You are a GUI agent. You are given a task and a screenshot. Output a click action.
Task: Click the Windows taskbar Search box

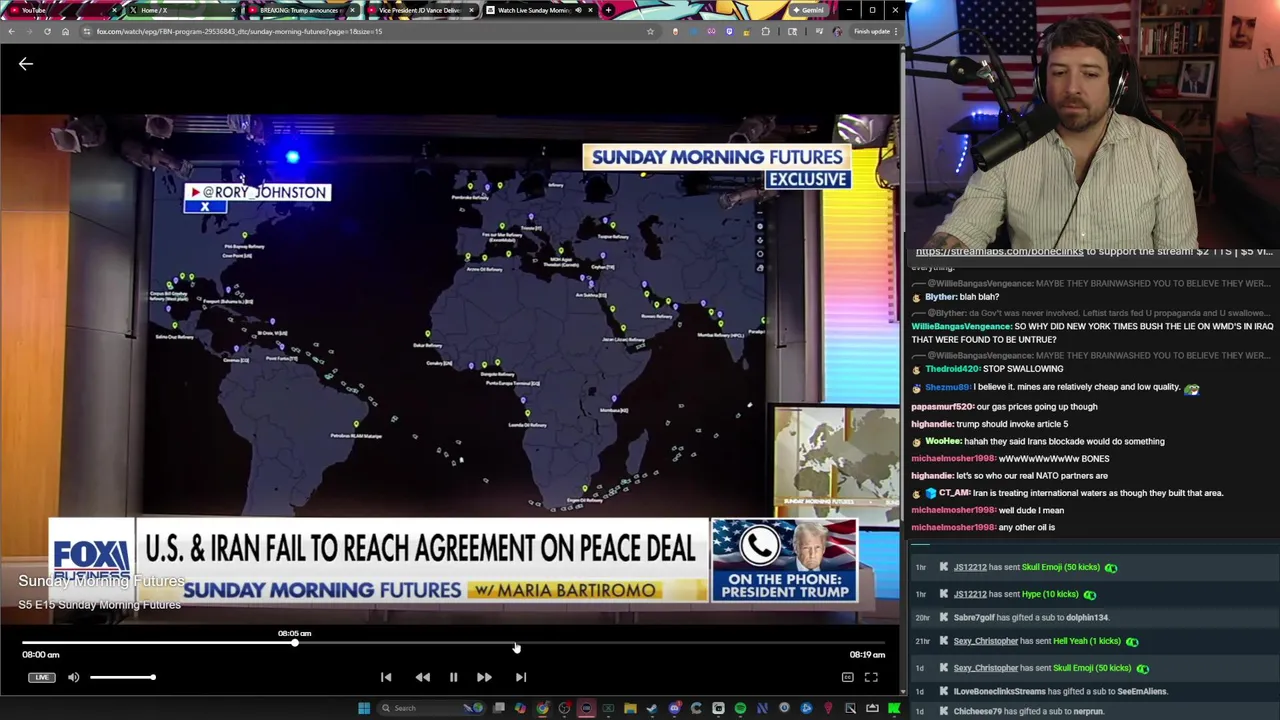[x=432, y=708]
